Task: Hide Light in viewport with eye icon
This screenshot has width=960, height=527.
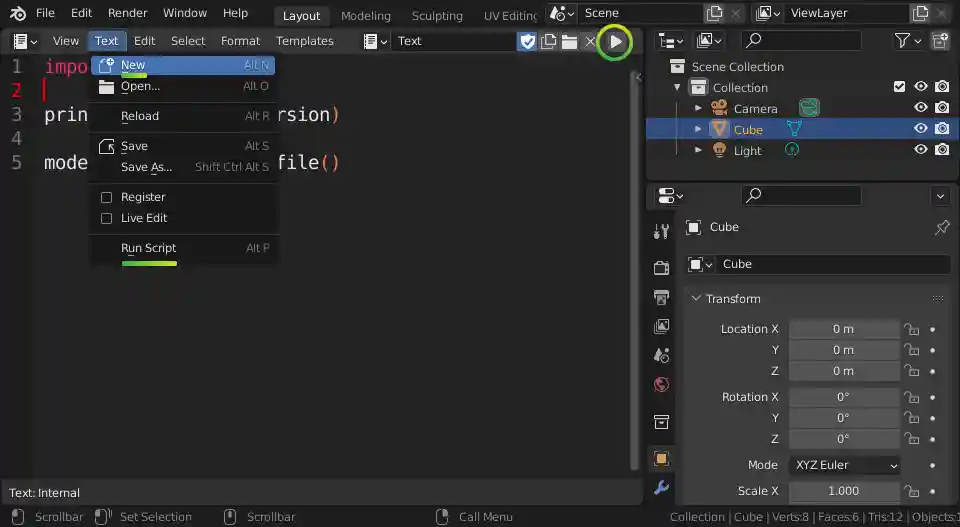Action: click(921, 149)
